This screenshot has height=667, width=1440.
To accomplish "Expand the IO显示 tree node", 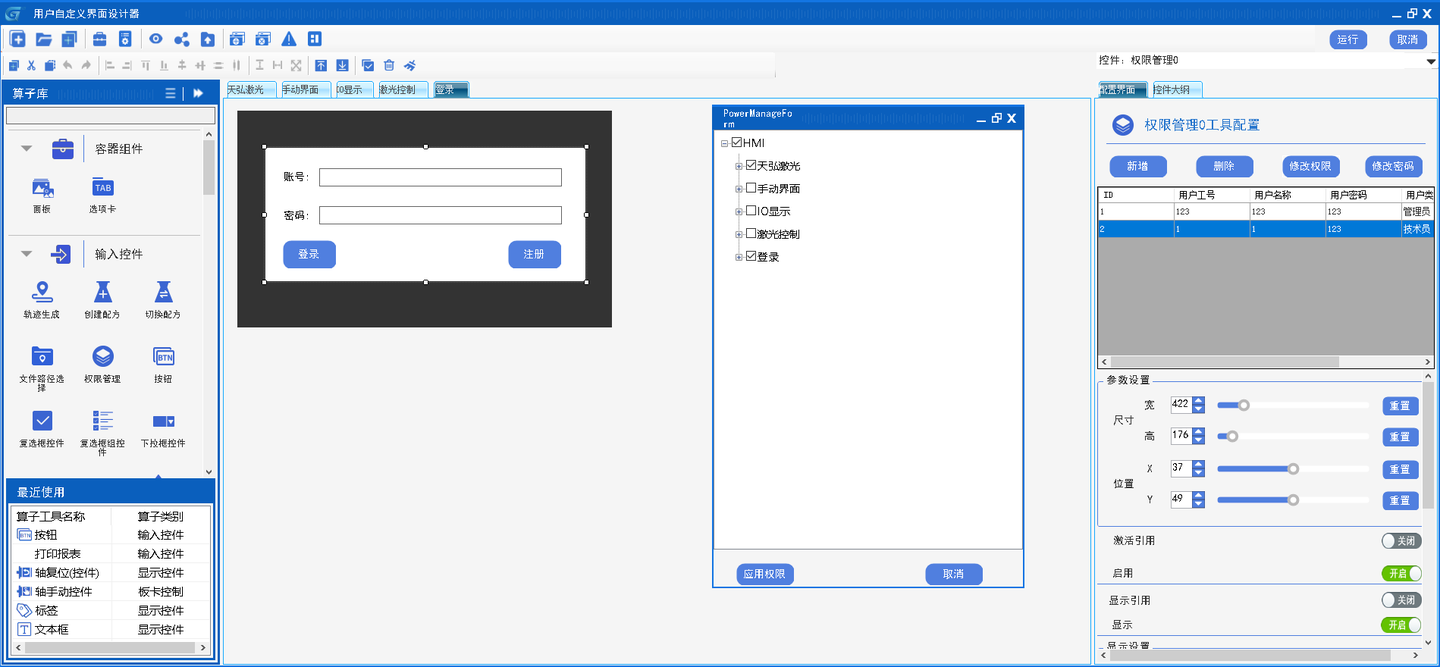I will tap(739, 212).
